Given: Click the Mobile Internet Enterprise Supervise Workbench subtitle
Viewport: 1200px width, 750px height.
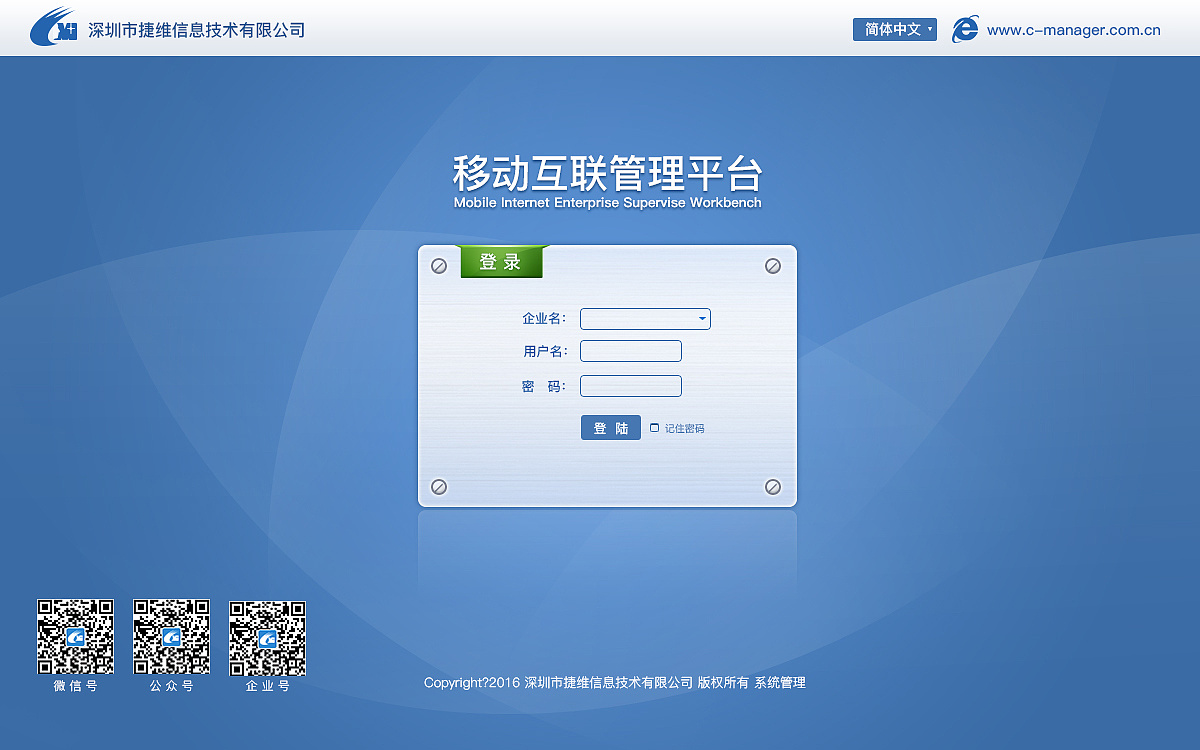Looking at the screenshot, I should [x=608, y=203].
